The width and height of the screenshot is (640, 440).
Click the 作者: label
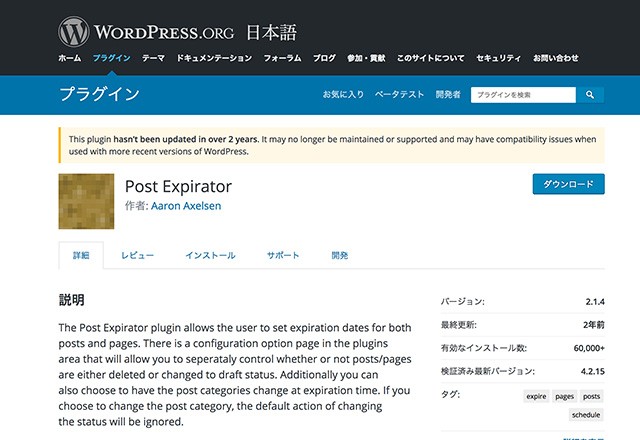pos(137,206)
